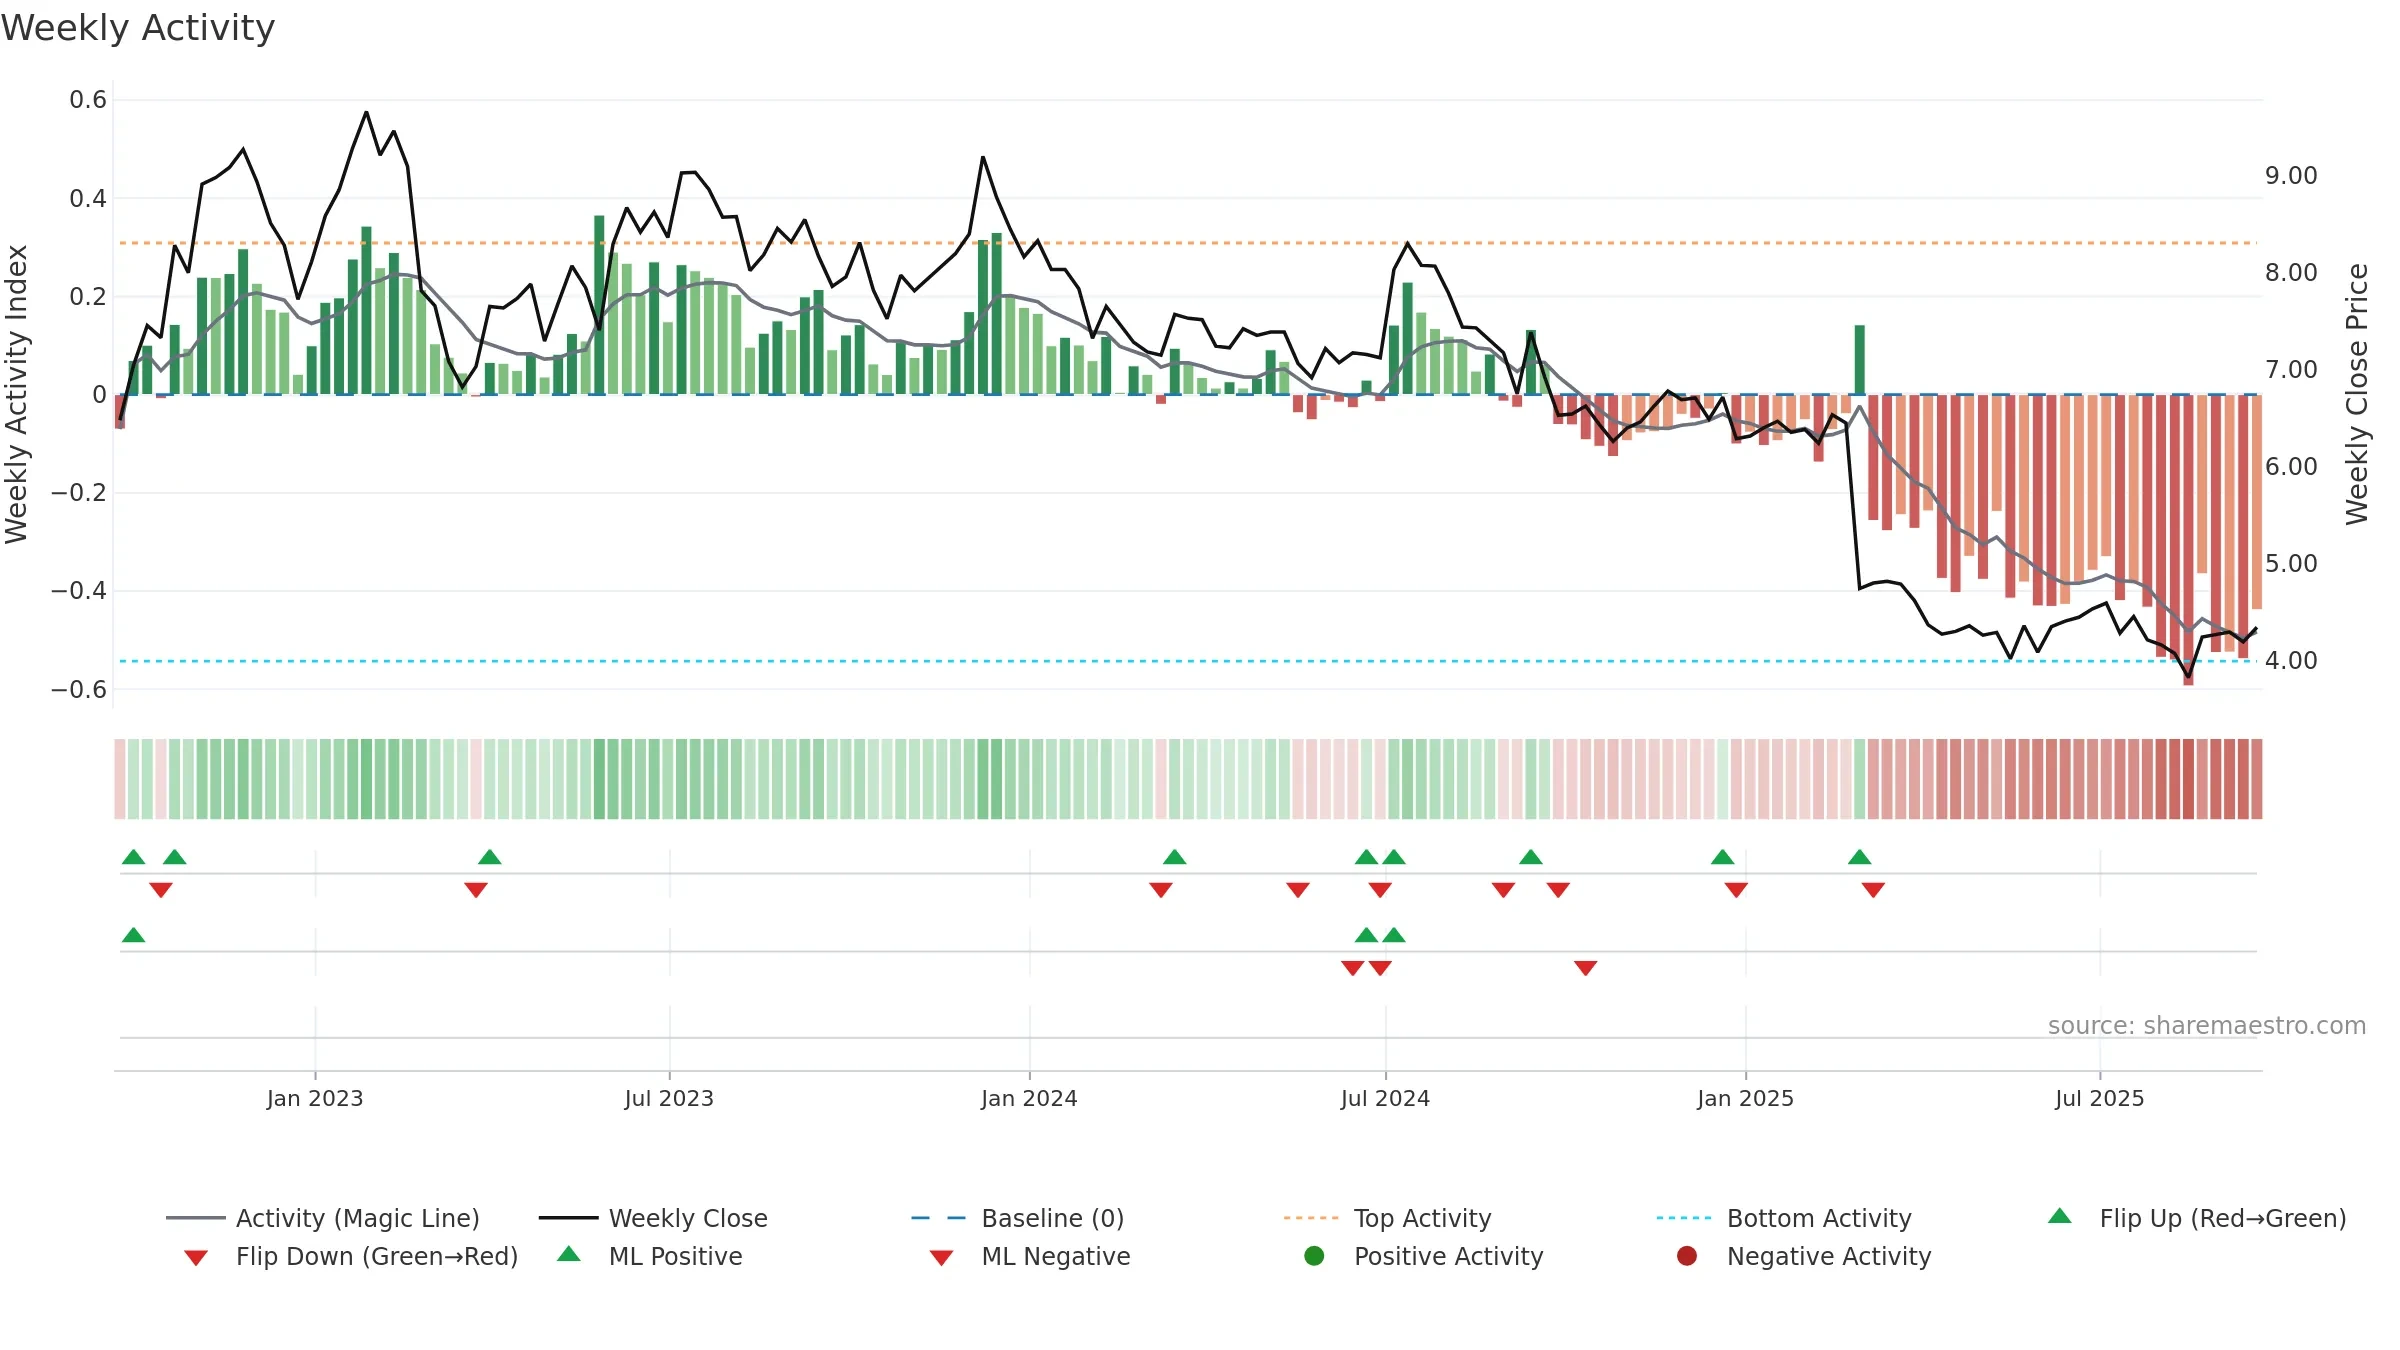Click the isolated green bar in early 2025
Image resolution: width=2400 pixels, height=1350 pixels.
[x=1859, y=360]
